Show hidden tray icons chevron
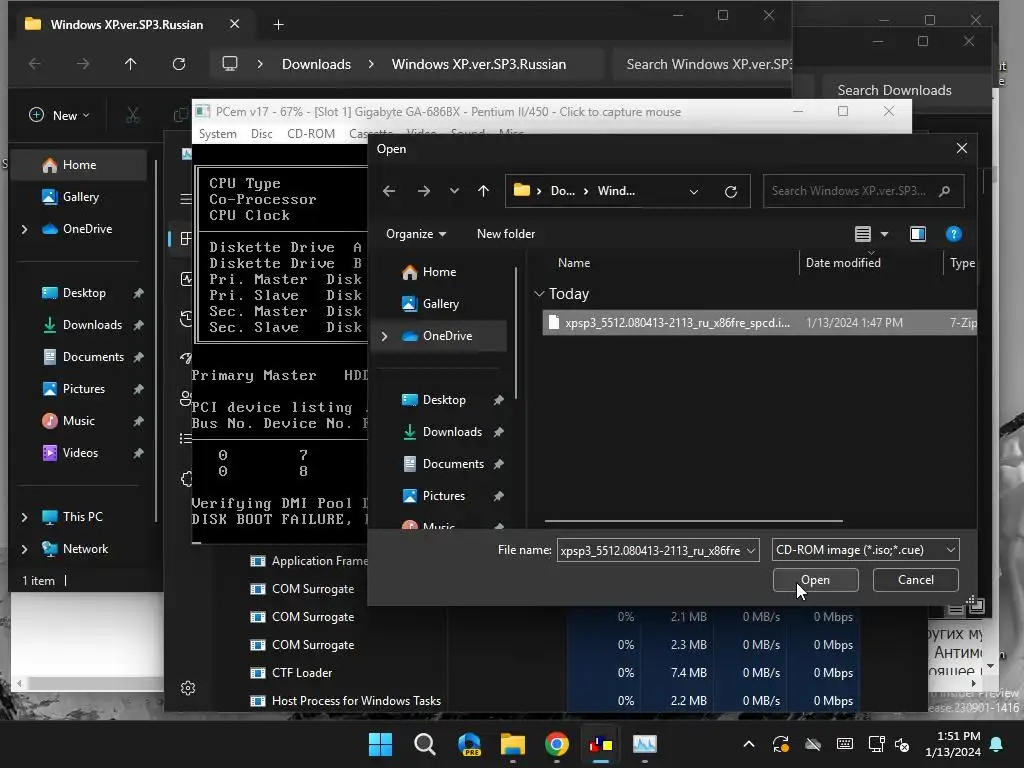The width and height of the screenshot is (1024, 768). coord(749,744)
